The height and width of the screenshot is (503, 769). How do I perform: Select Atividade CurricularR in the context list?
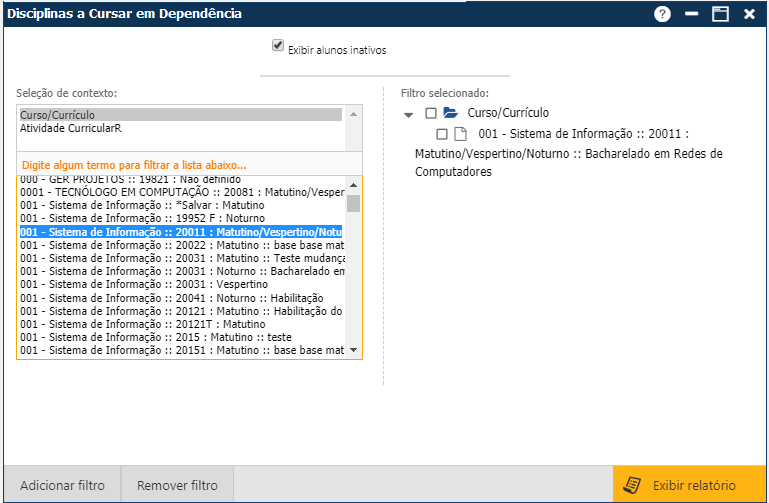[x=71, y=128]
